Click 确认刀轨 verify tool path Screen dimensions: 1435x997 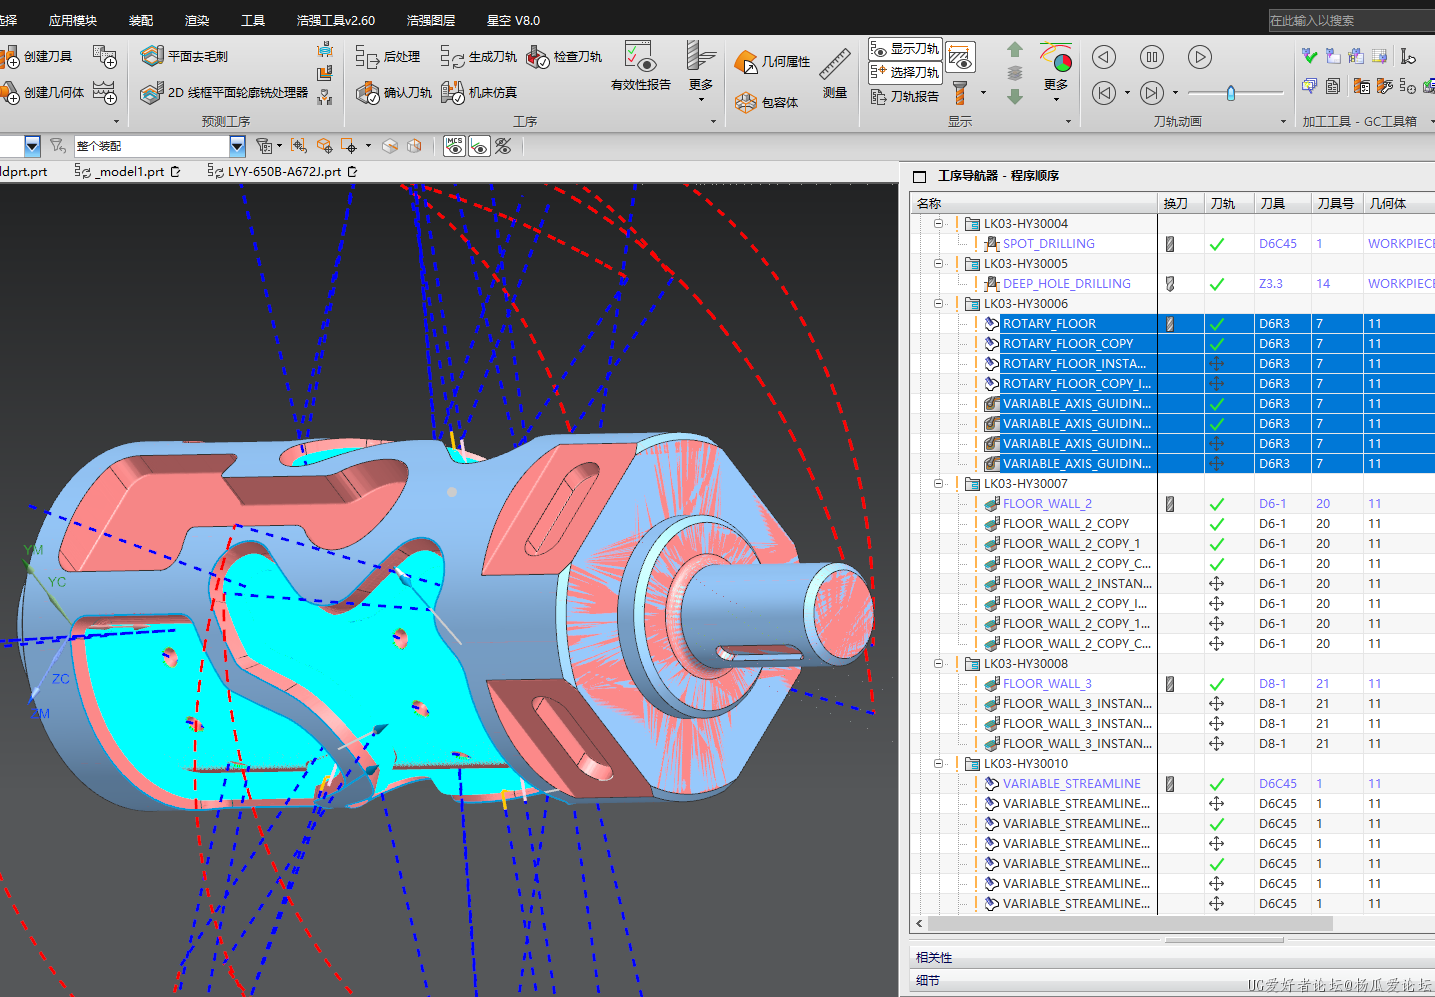(394, 92)
